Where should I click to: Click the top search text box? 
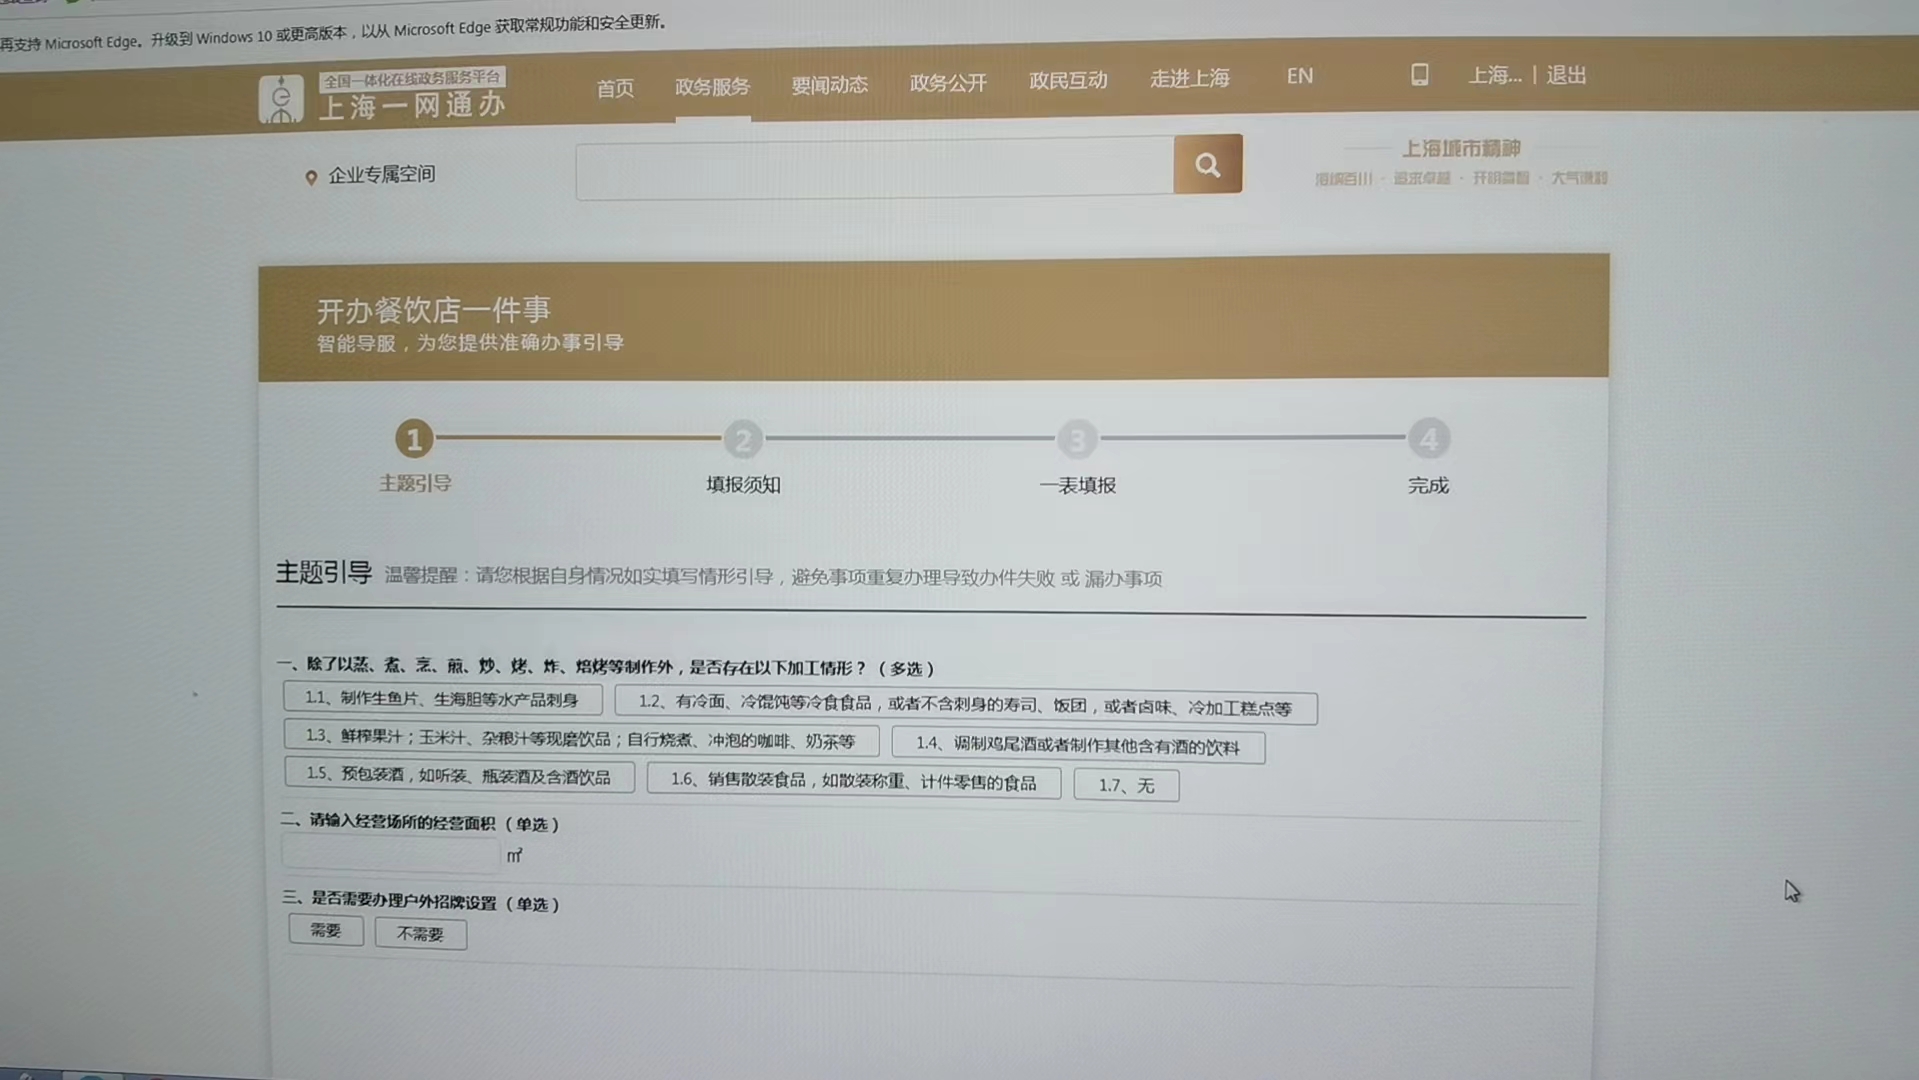coord(874,168)
